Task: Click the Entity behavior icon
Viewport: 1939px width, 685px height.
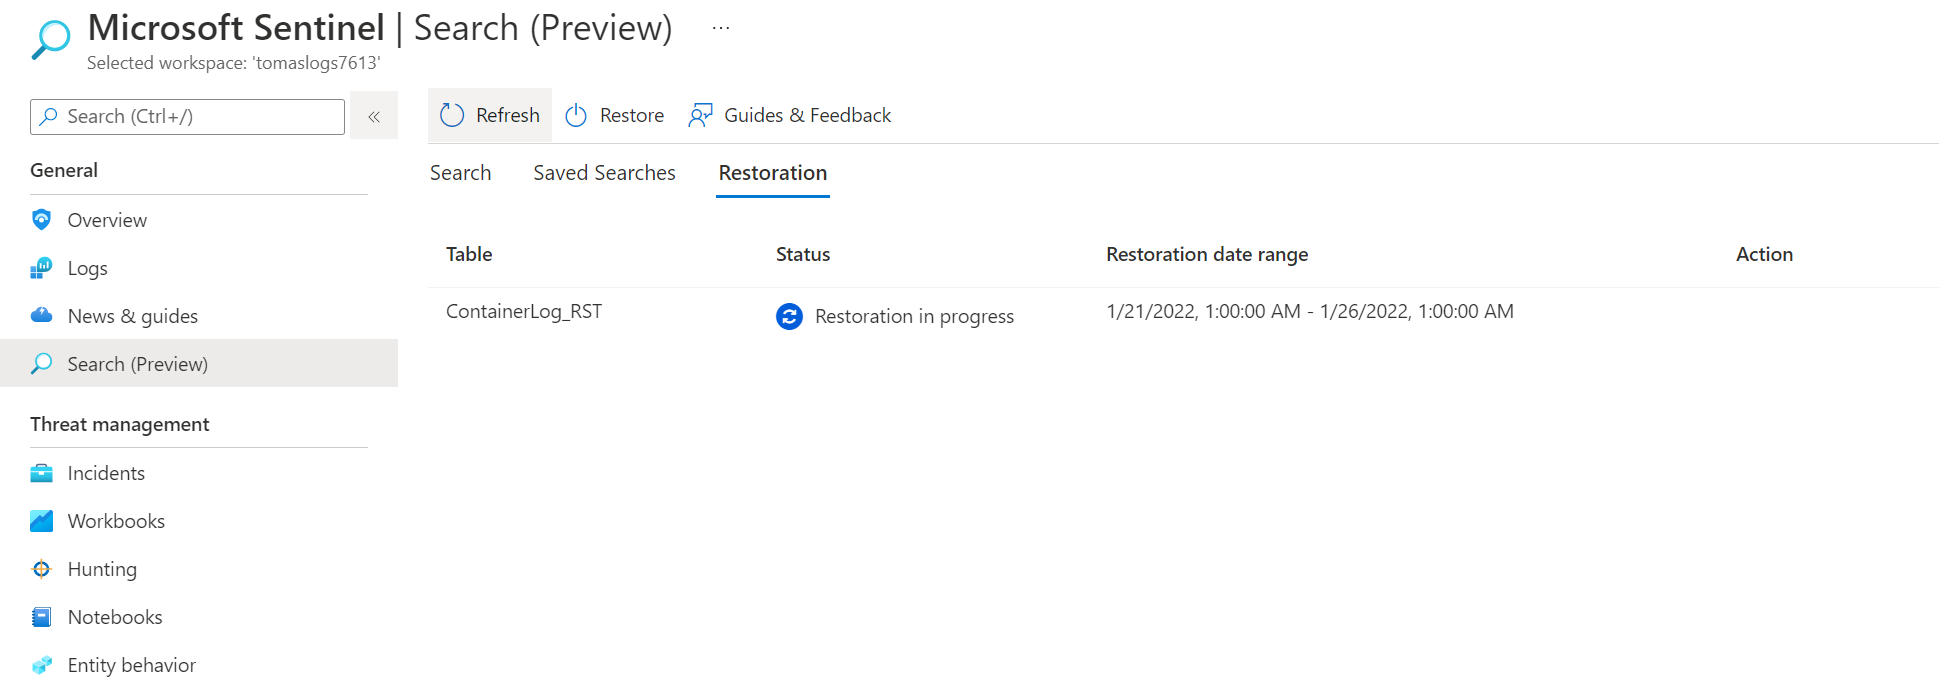Action: pos(41,665)
